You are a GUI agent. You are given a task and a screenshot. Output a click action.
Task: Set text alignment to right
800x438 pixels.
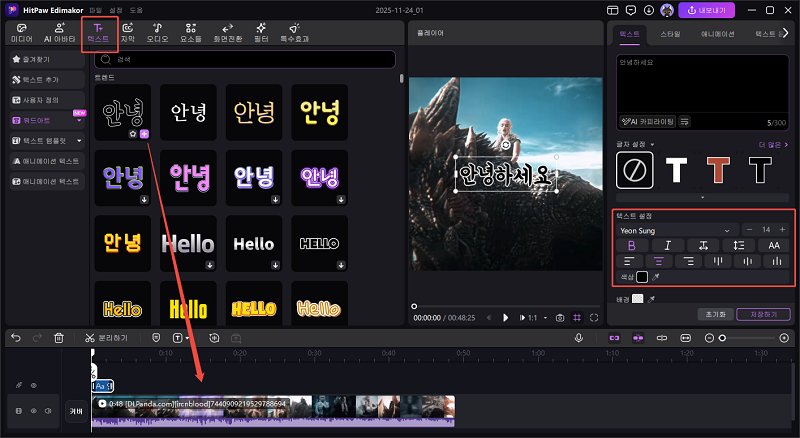pyautogui.click(x=688, y=261)
